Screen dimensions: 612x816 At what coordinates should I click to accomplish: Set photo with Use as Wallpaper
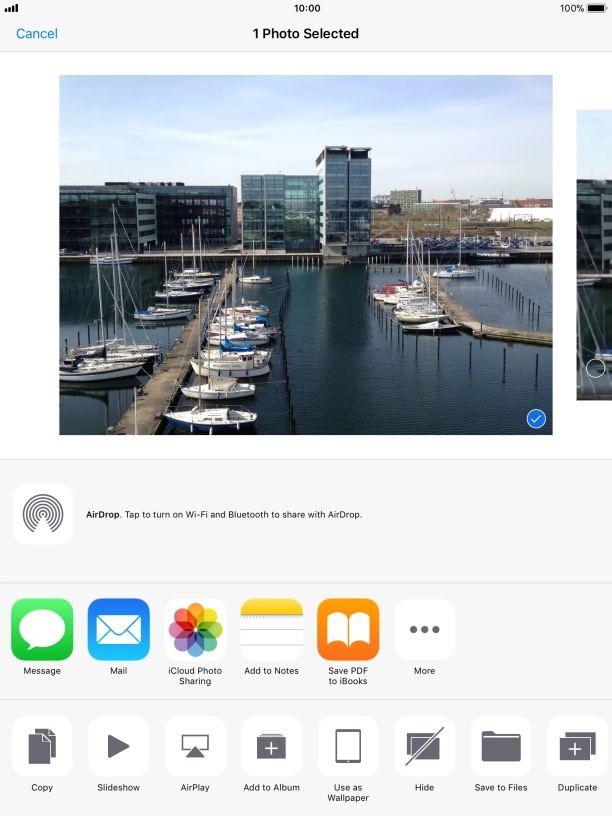pos(348,746)
